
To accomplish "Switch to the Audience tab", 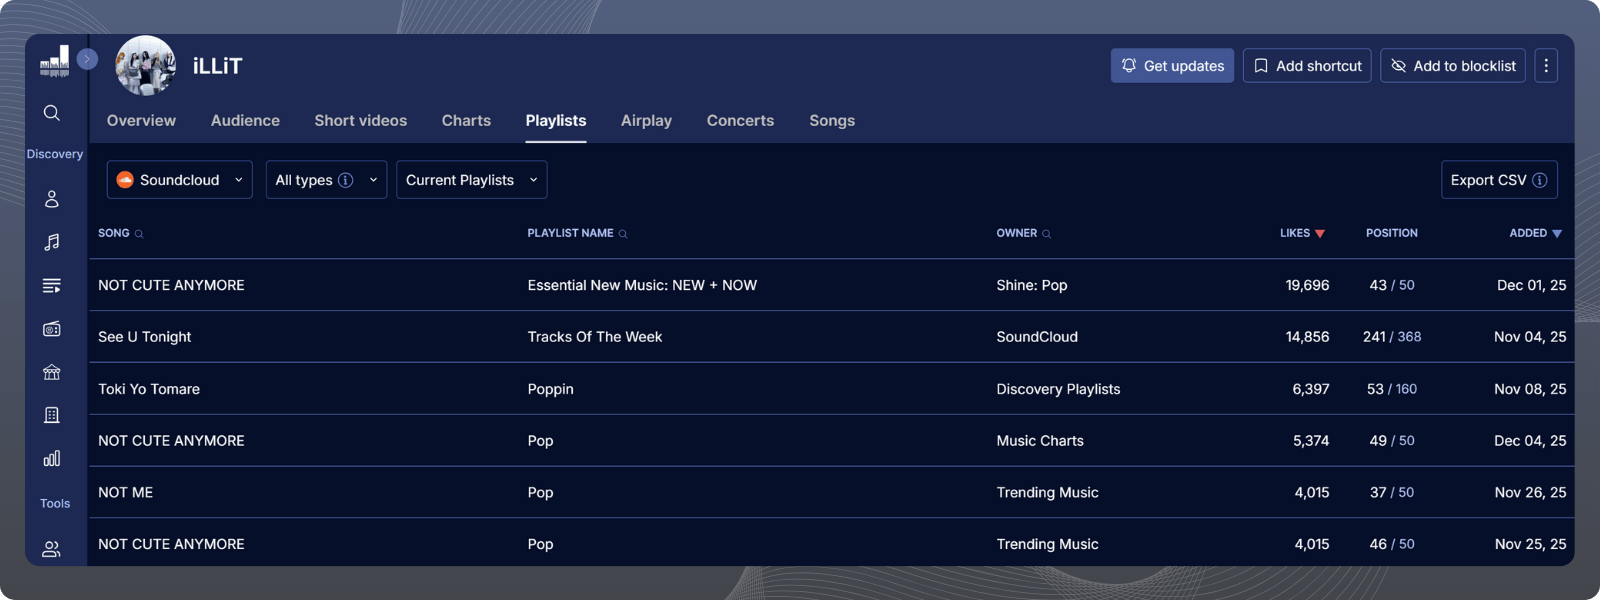I will (x=245, y=121).
